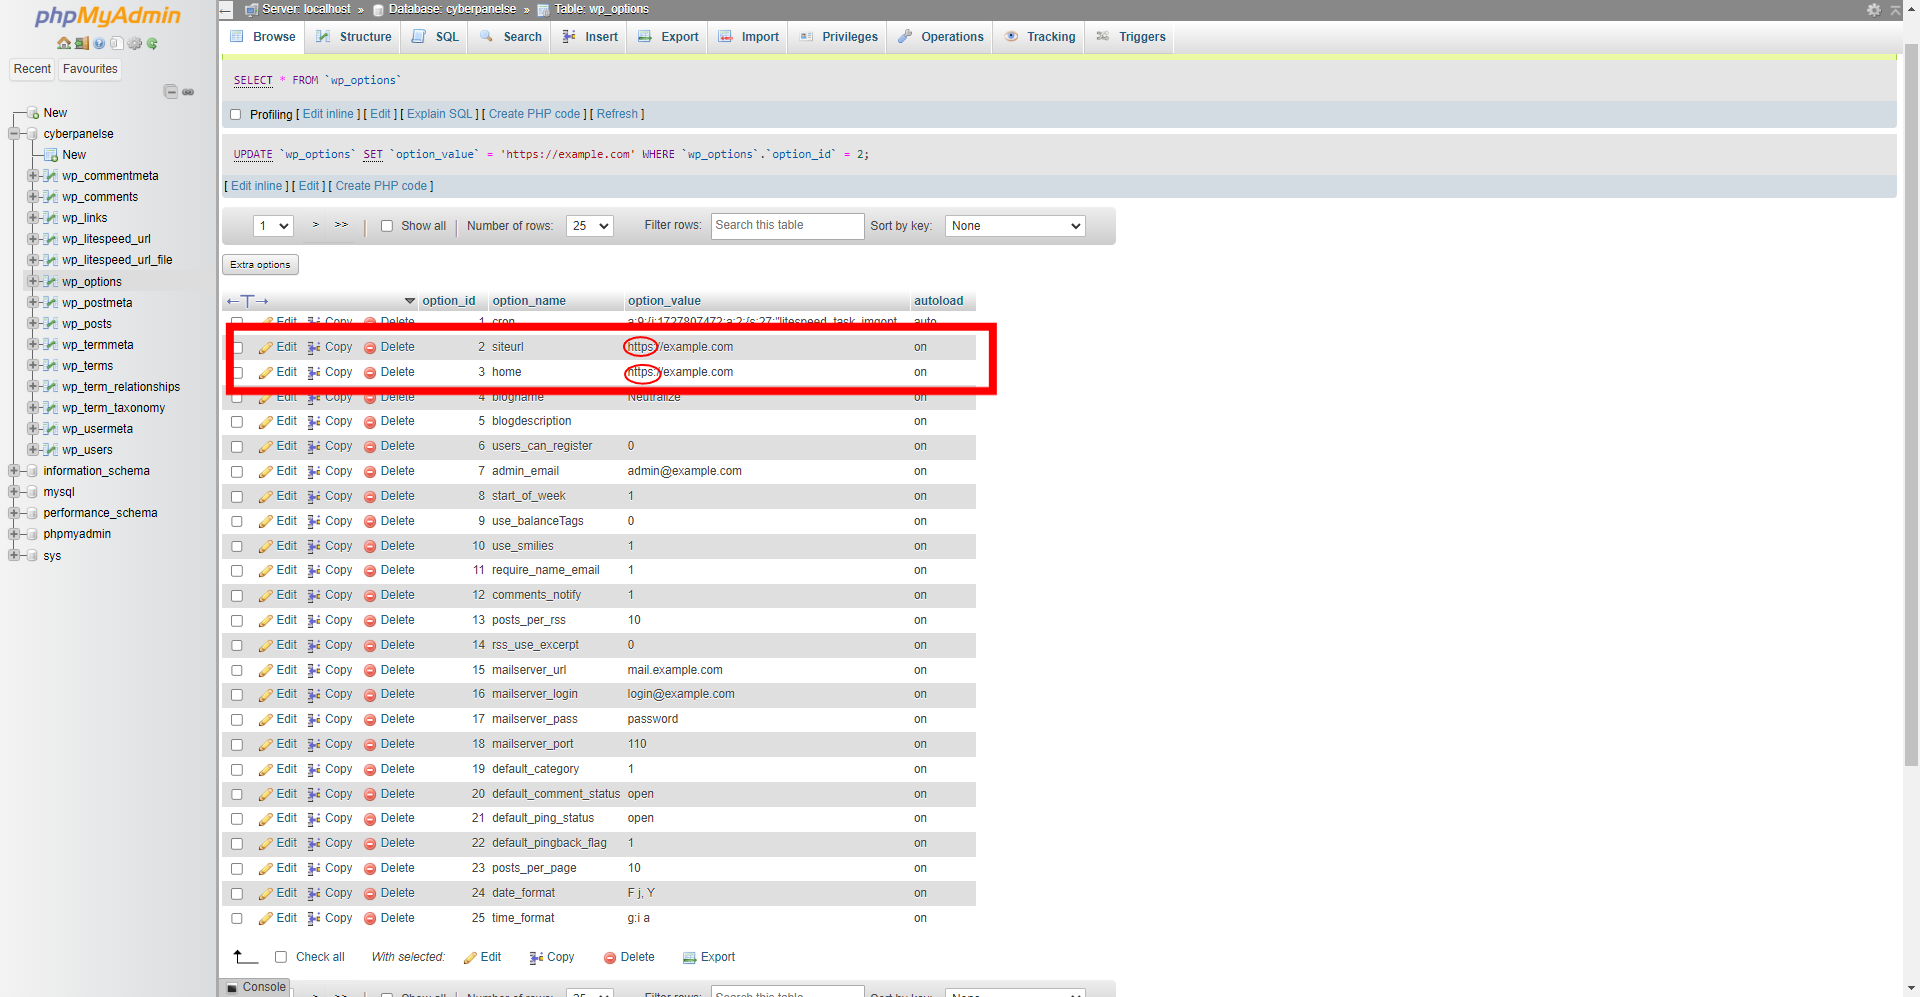Switch to the Structure tab
This screenshot has height=997, width=1920.
pos(355,37)
